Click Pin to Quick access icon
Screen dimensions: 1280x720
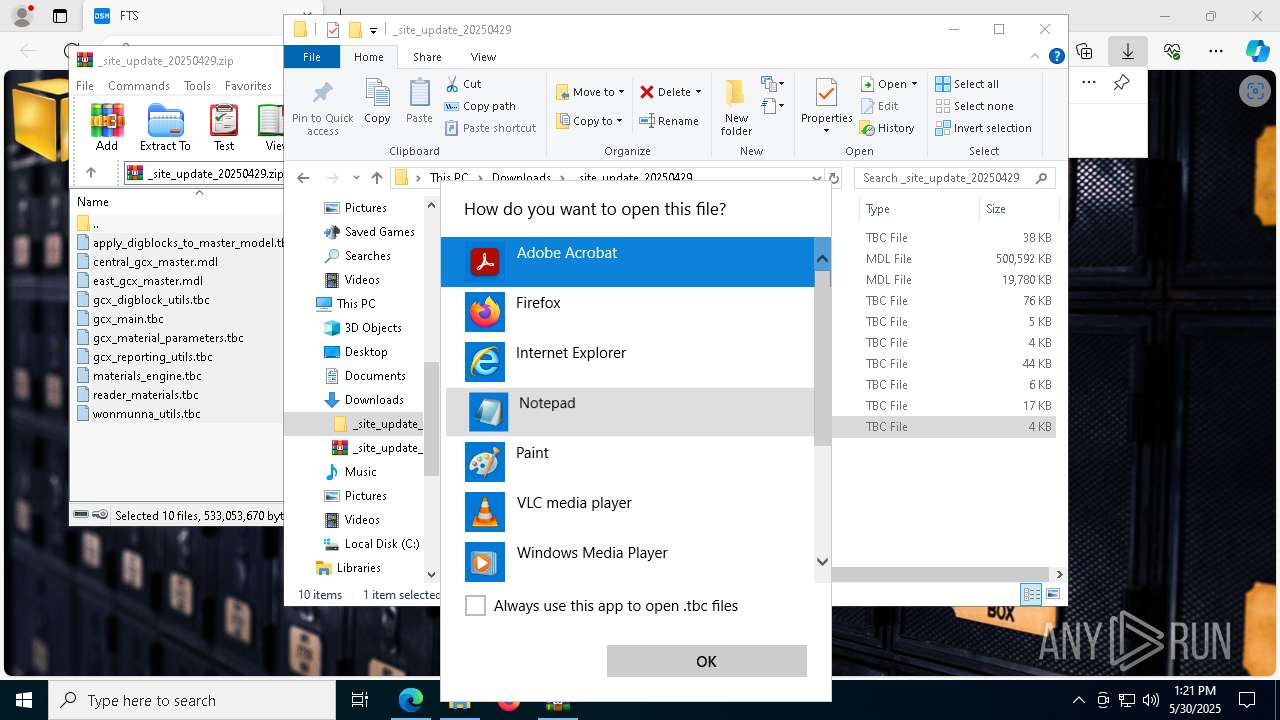[322, 108]
